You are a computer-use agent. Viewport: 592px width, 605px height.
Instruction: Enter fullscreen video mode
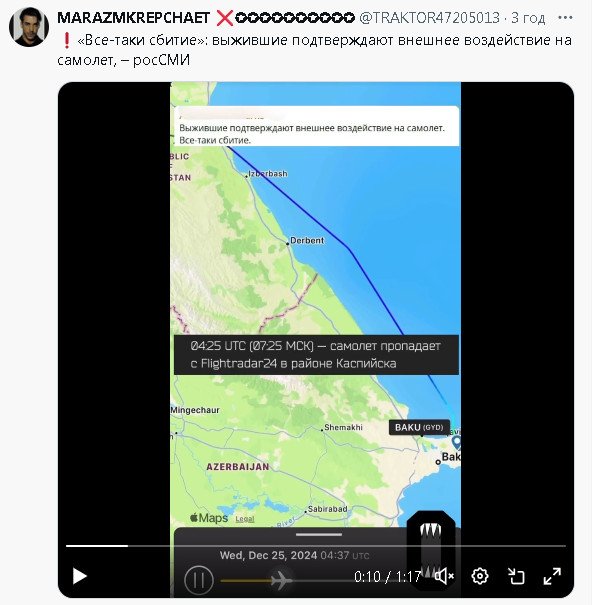[552, 576]
